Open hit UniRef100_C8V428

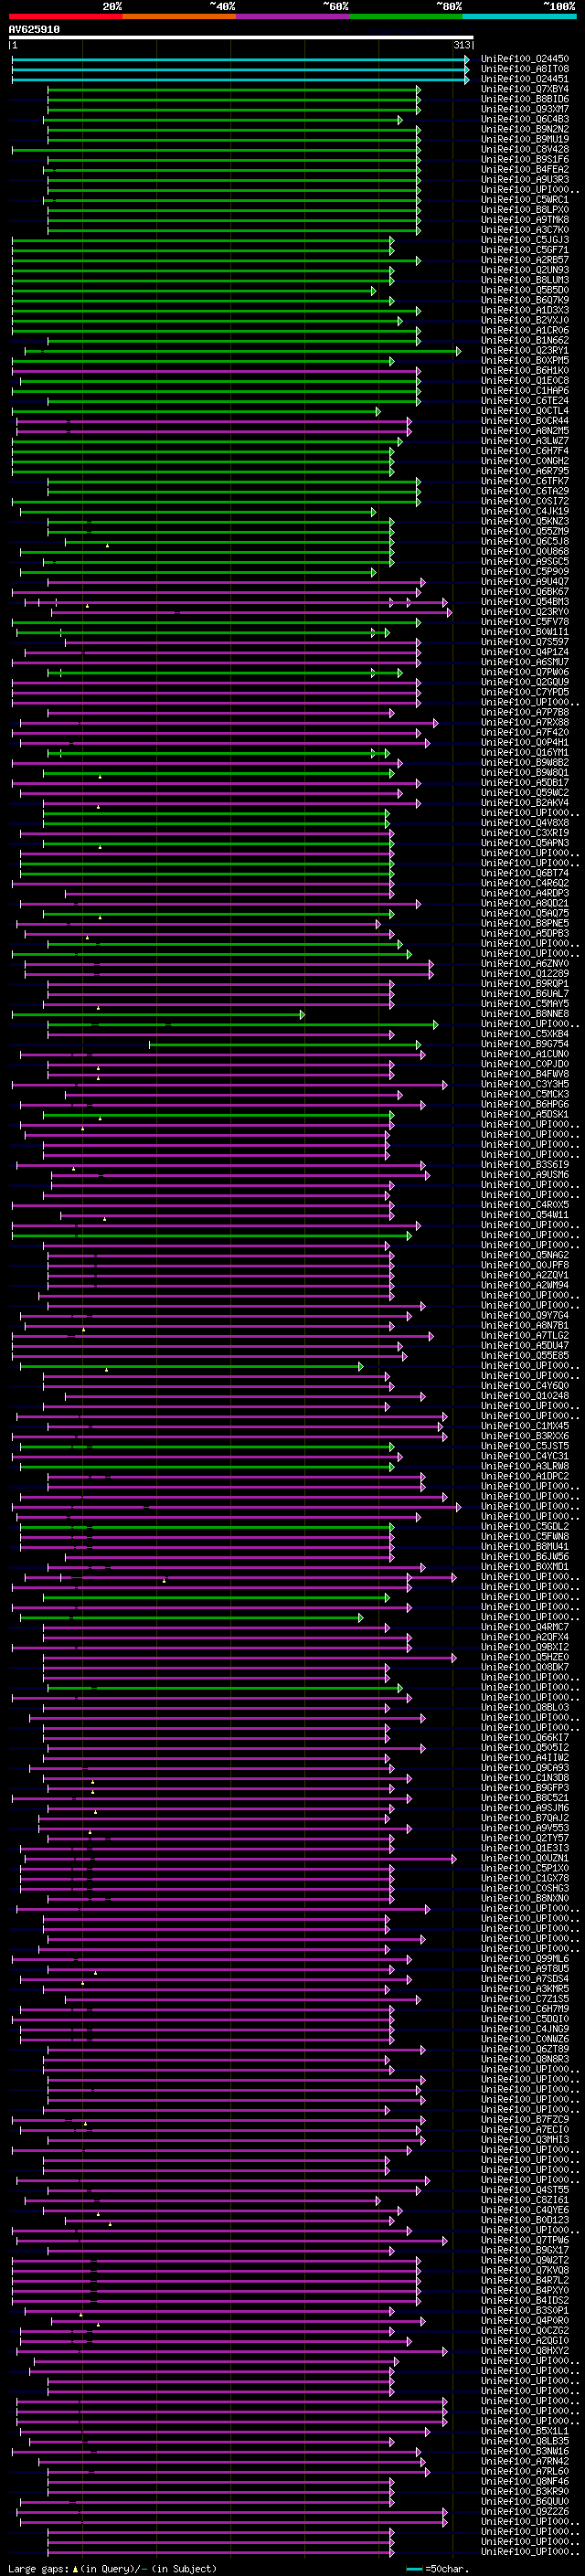pyautogui.click(x=525, y=150)
